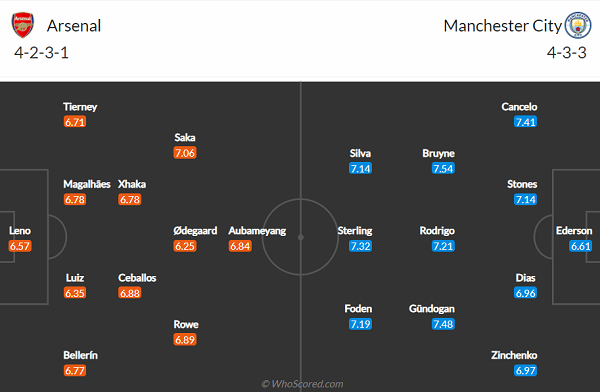Image resolution: width=600 pixels, height=392 pixels.
Task: Click Foden's 7.19 rating badge
Action: click(360, 324)
